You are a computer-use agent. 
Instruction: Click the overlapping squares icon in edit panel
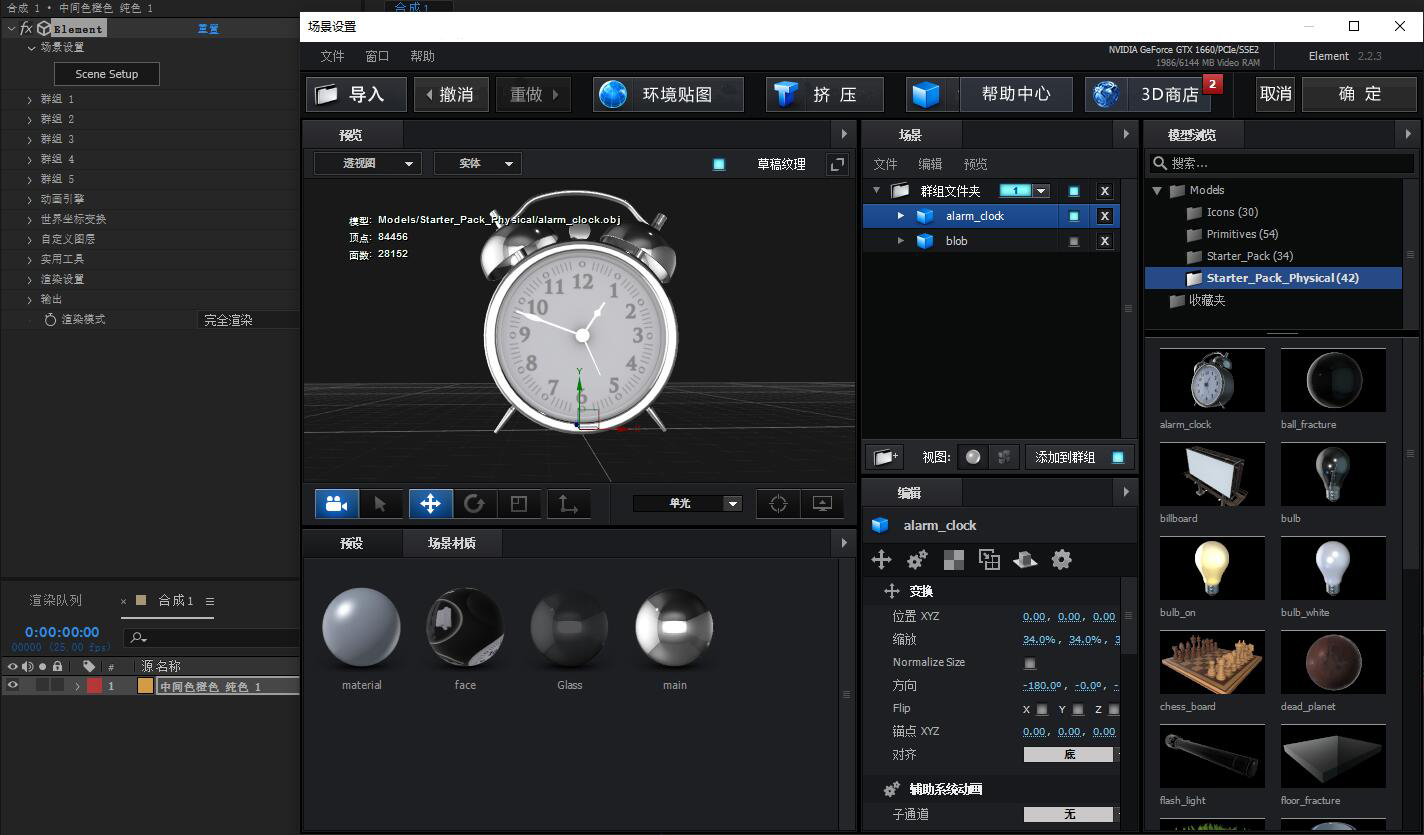pos(989,560)
